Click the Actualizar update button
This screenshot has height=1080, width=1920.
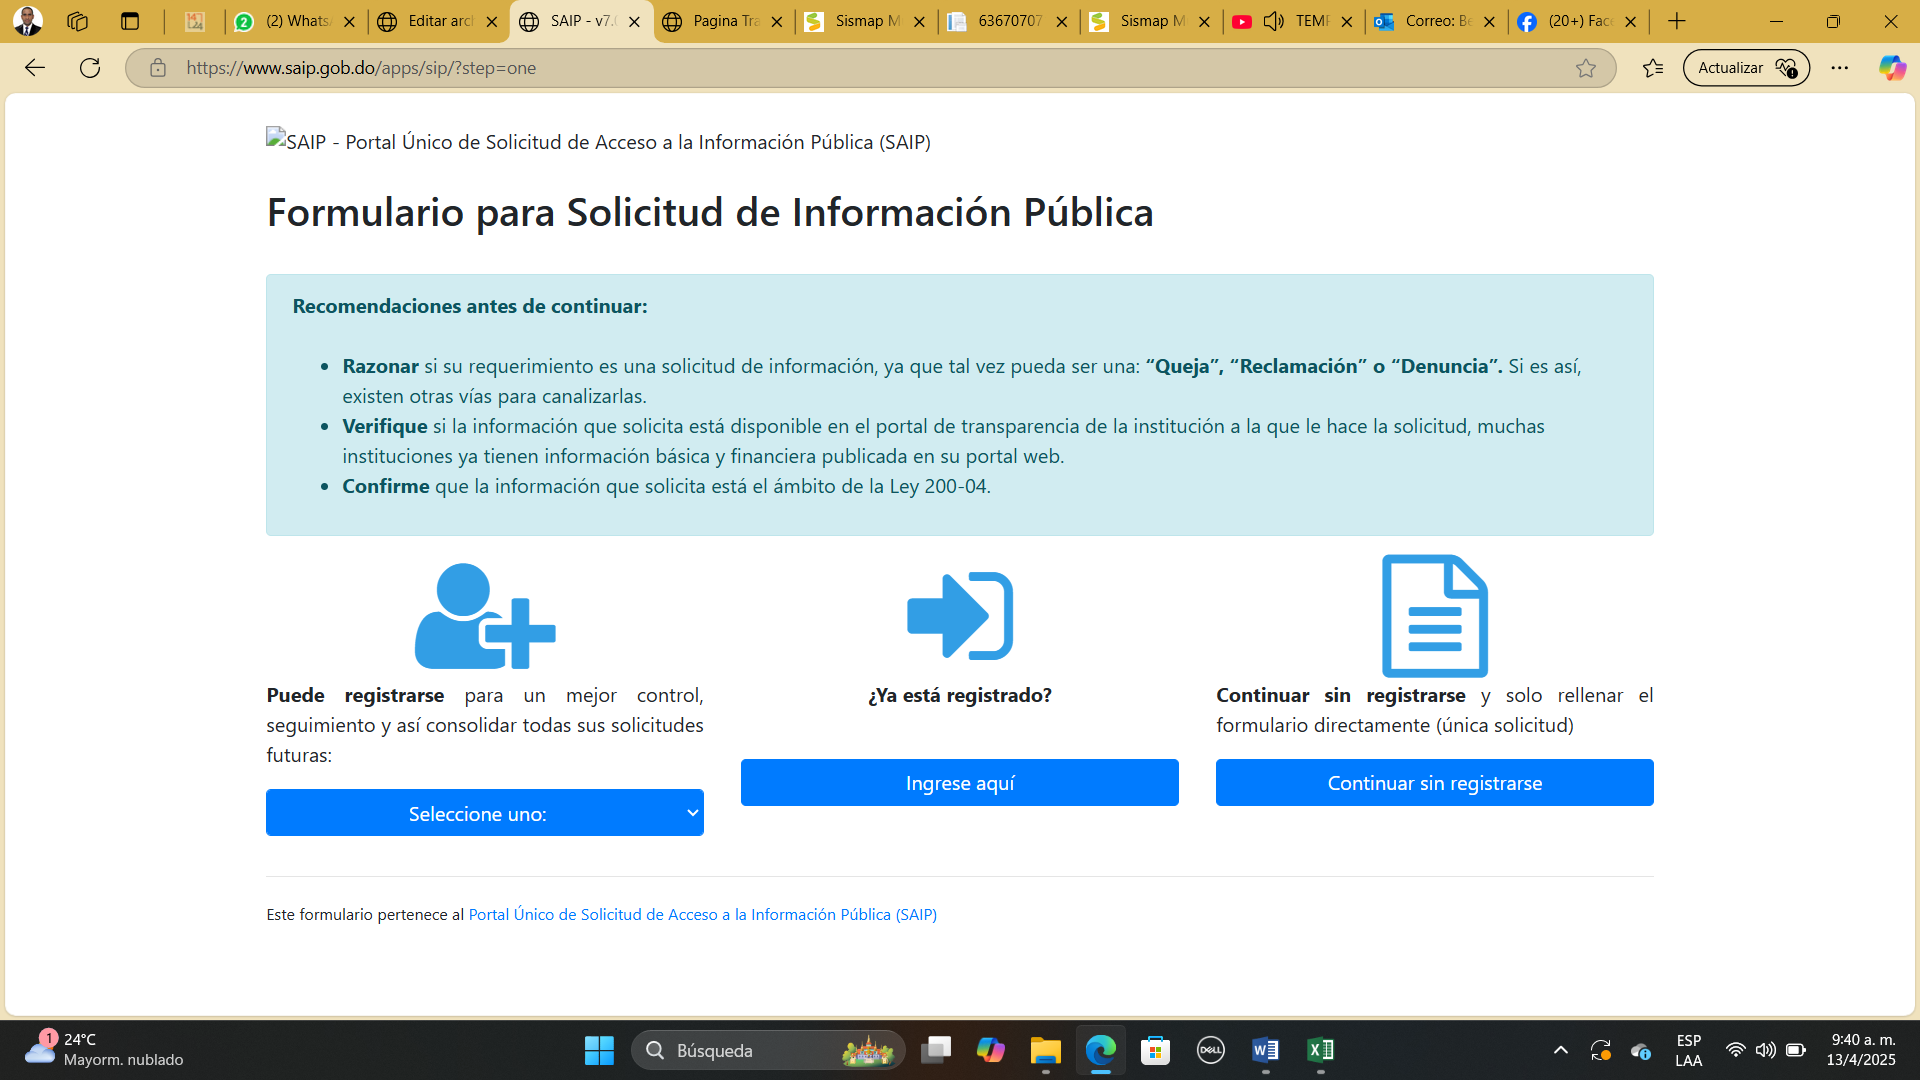[1745, 68]
